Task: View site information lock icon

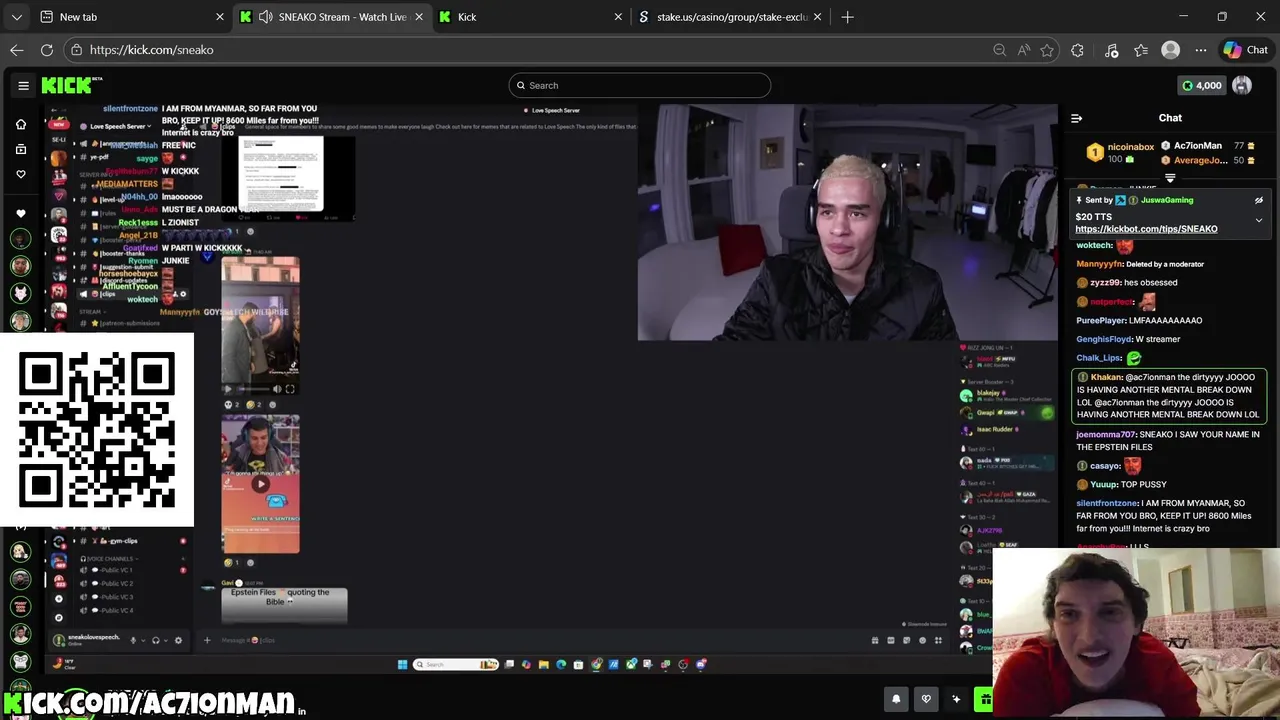Action: click(x=77, y=49)
